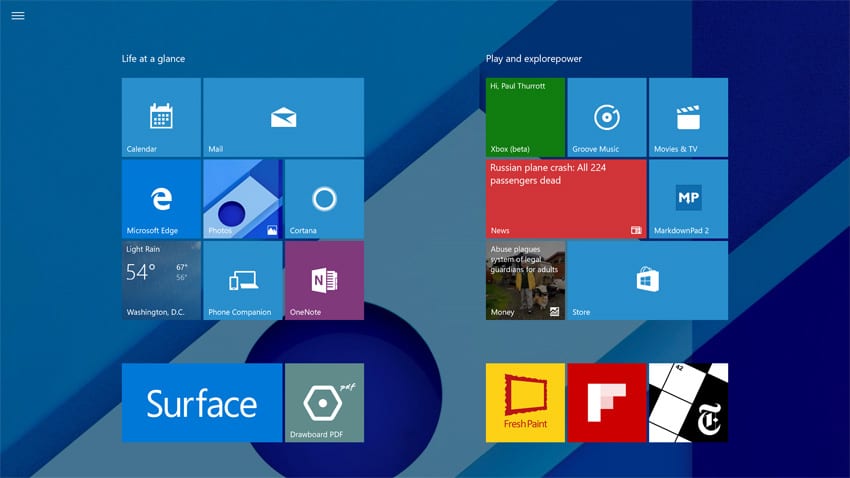
Task: Open the hamburger menu
Action: point(18,16)
